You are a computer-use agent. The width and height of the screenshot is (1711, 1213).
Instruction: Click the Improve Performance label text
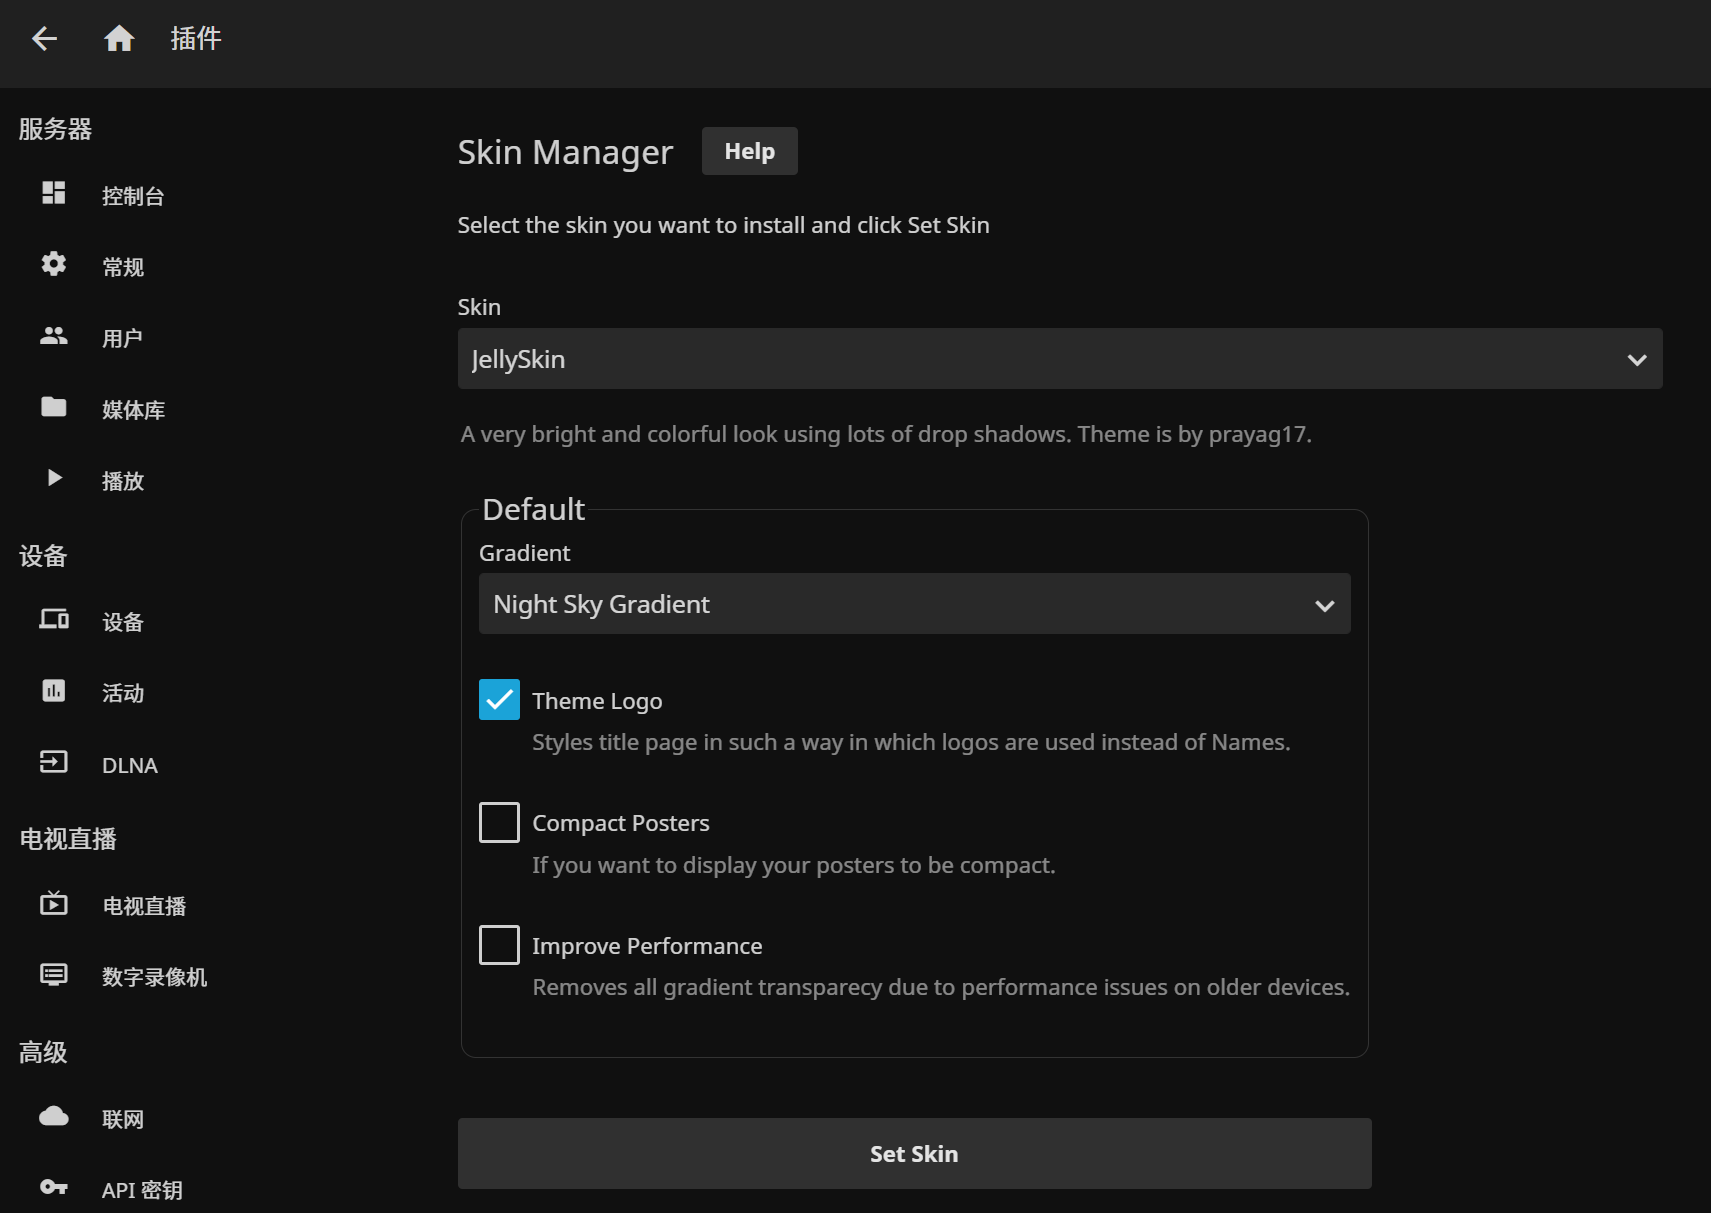point(647,946)
